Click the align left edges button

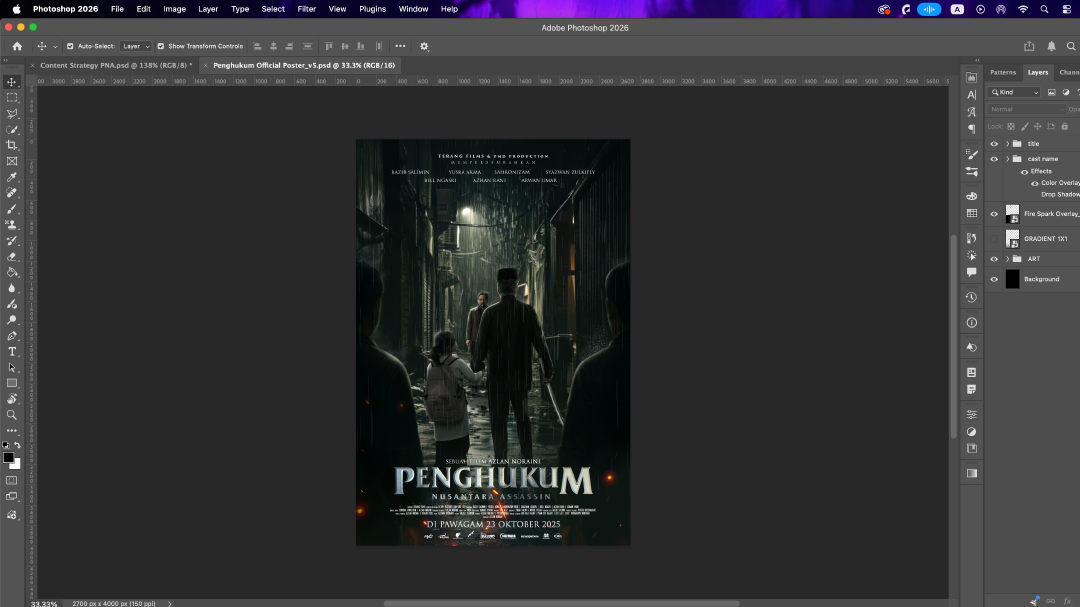coord(258,46)
